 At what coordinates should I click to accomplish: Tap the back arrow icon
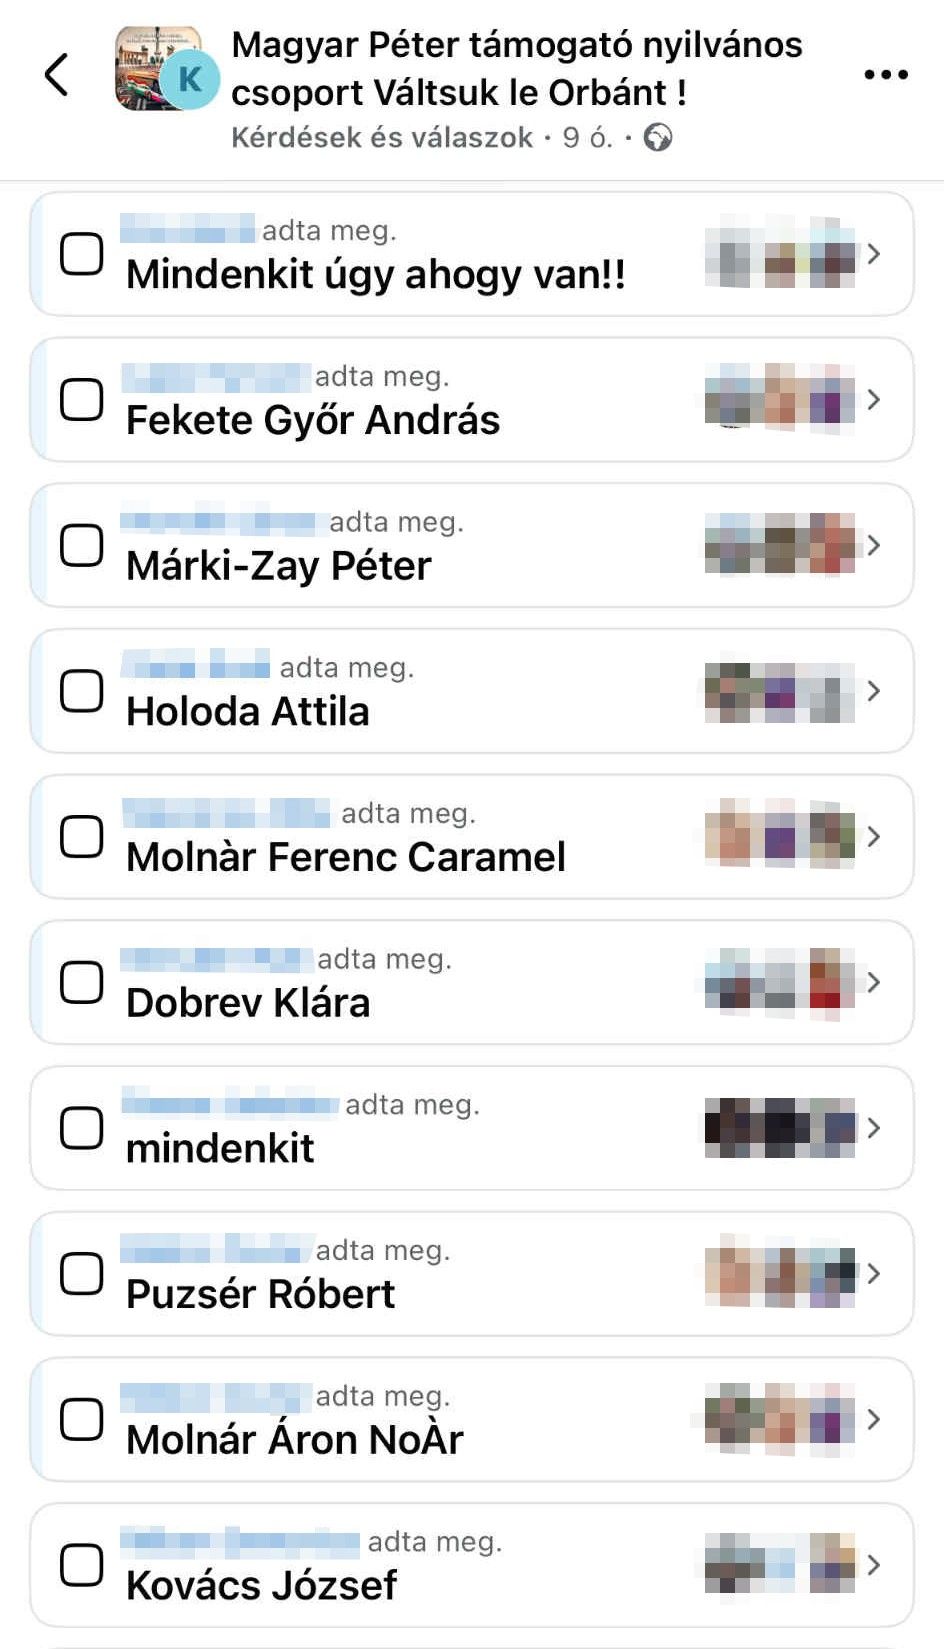pyautogui.click(x=57, y=74)
